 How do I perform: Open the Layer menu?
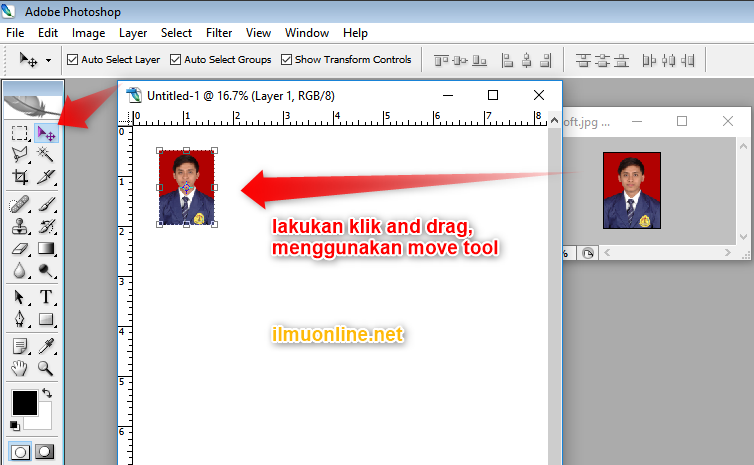pyautogui.click(x=133, y=33)
